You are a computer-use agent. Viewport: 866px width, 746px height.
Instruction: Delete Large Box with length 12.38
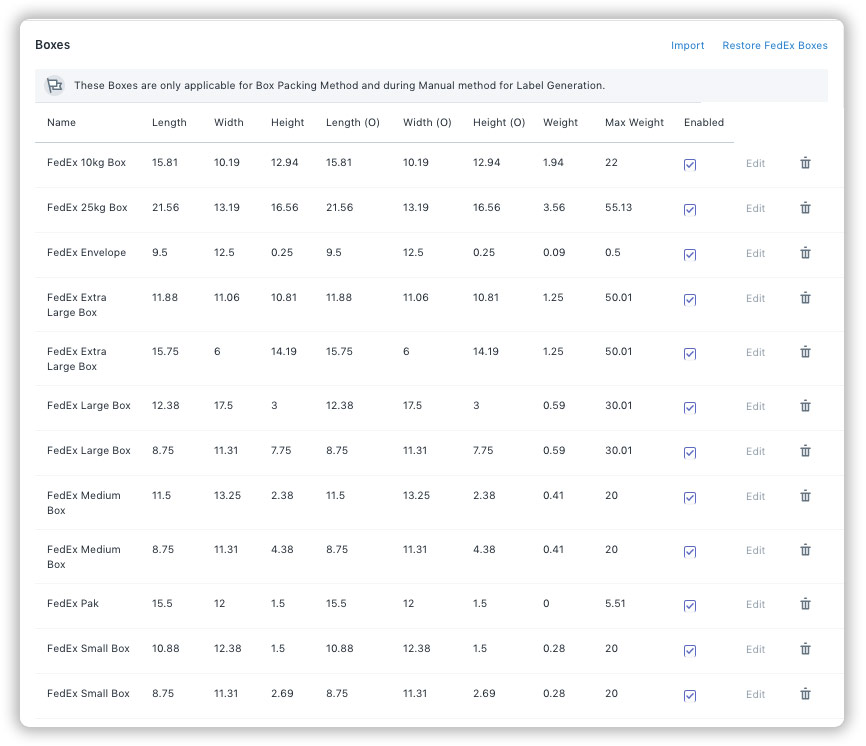click(805, 406)
